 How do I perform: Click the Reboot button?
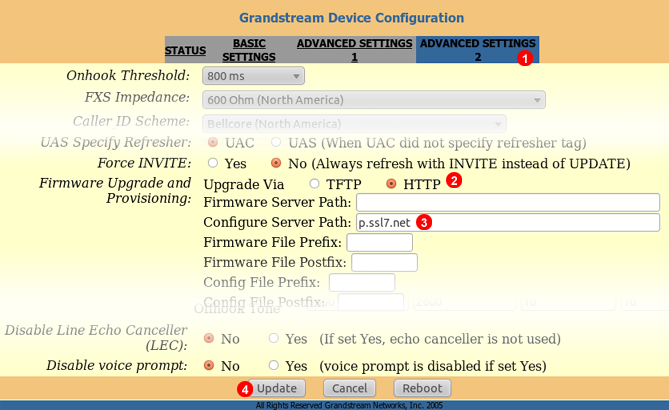422,388
